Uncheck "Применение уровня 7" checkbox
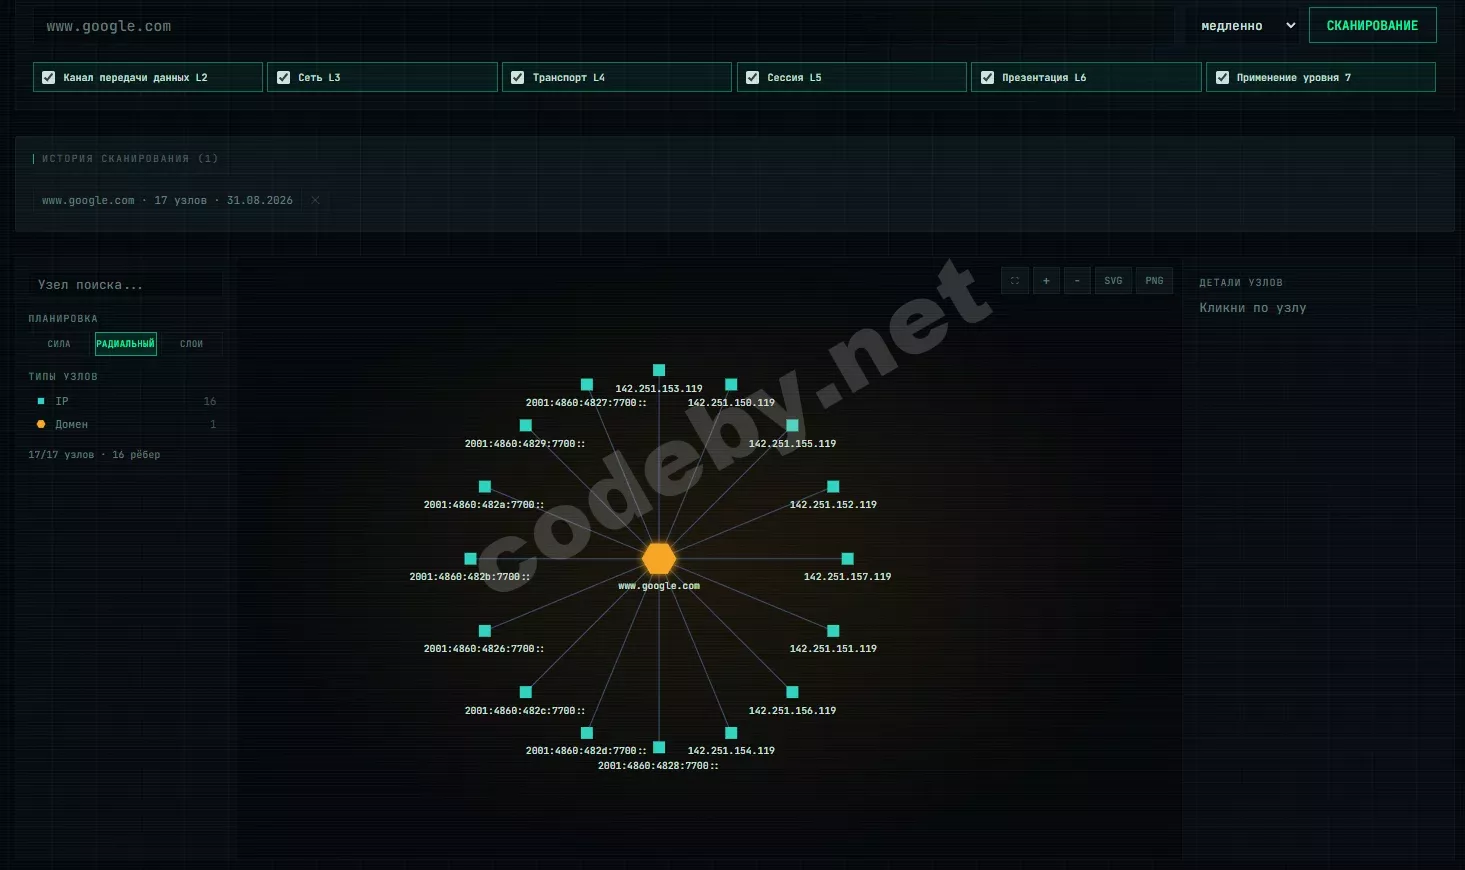The height and width of the screenshot is (870, 1465). (1222, 77)
